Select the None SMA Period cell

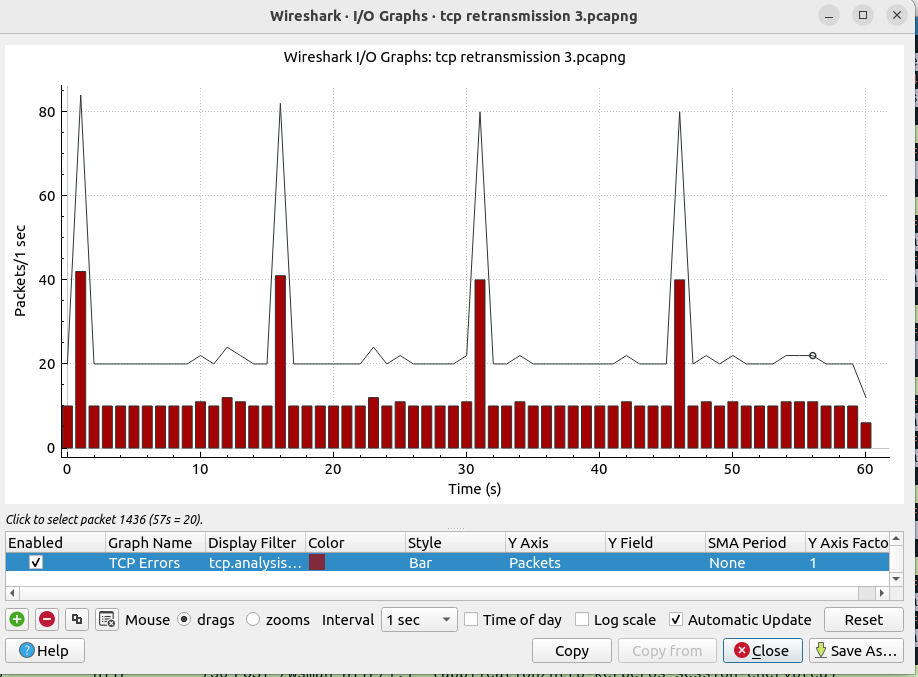tap(754, 563)
